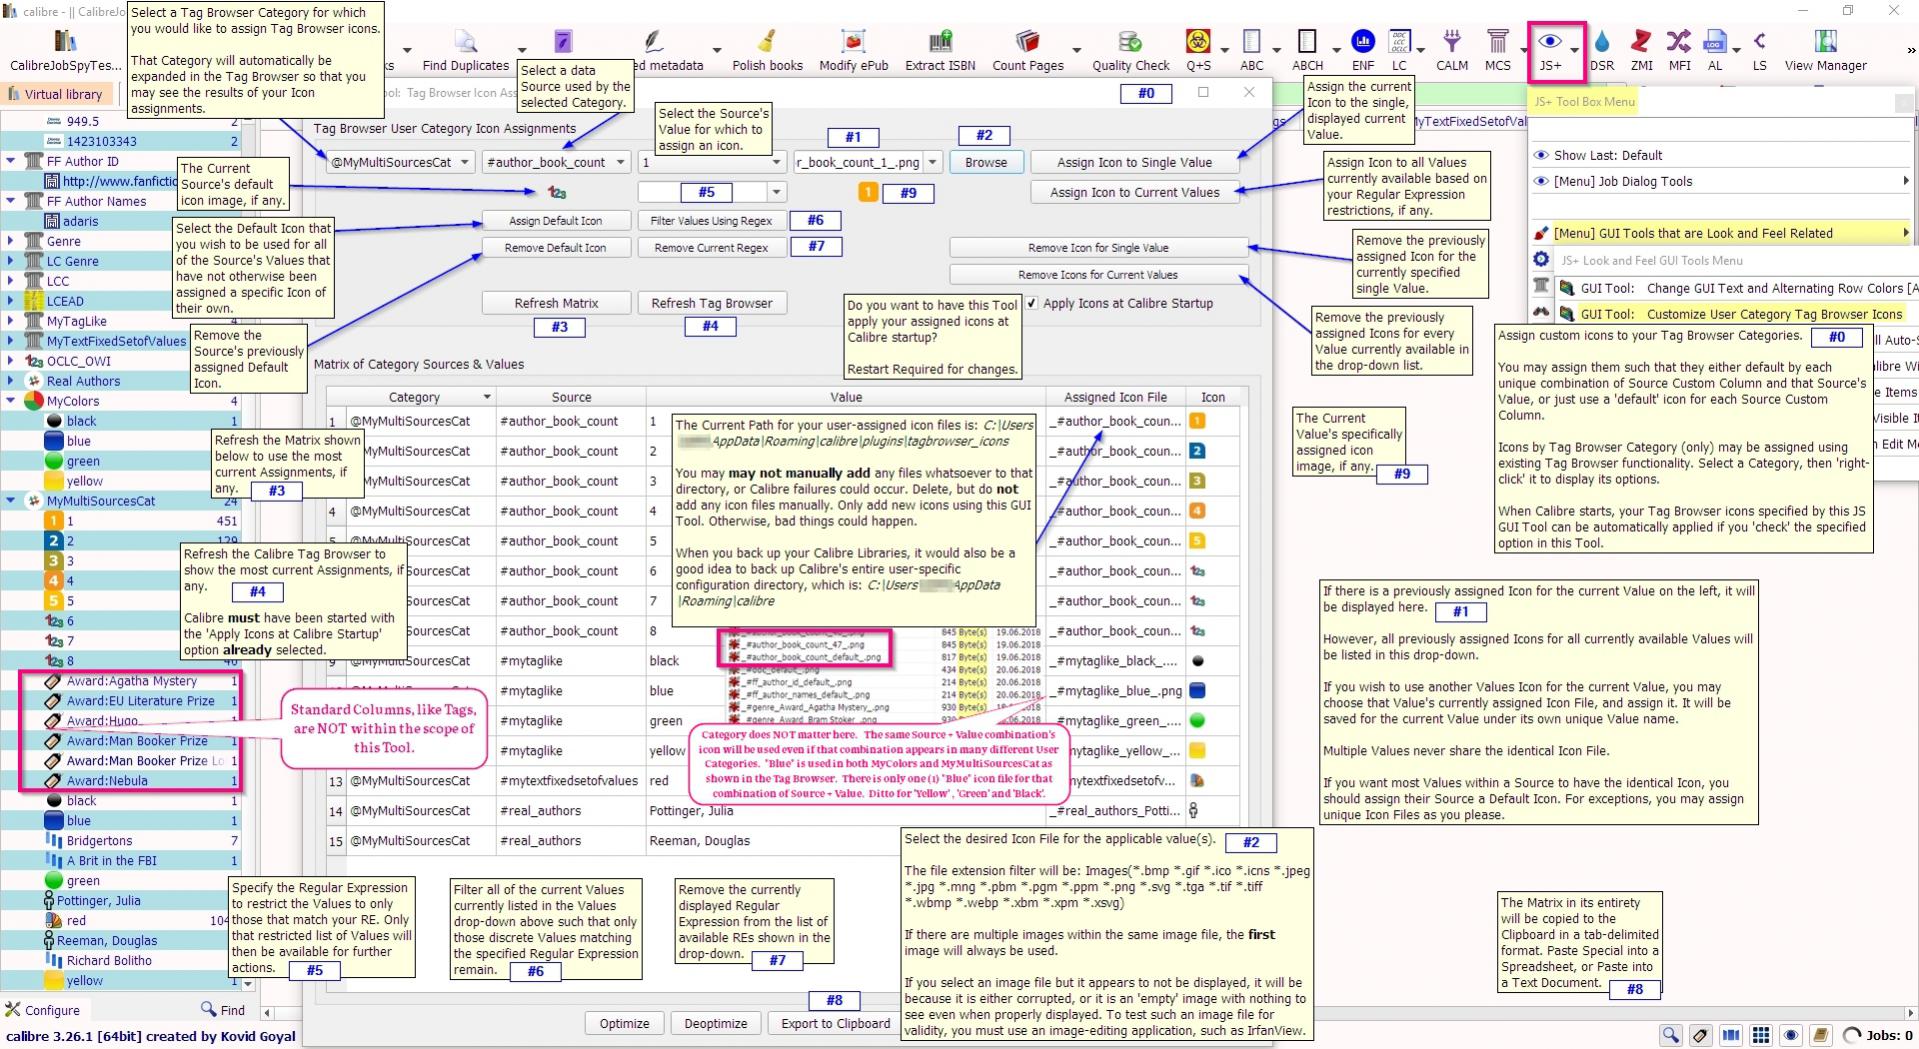Open the View Manager tool
The image size is (1919, 1049).
coord(1825,50)
